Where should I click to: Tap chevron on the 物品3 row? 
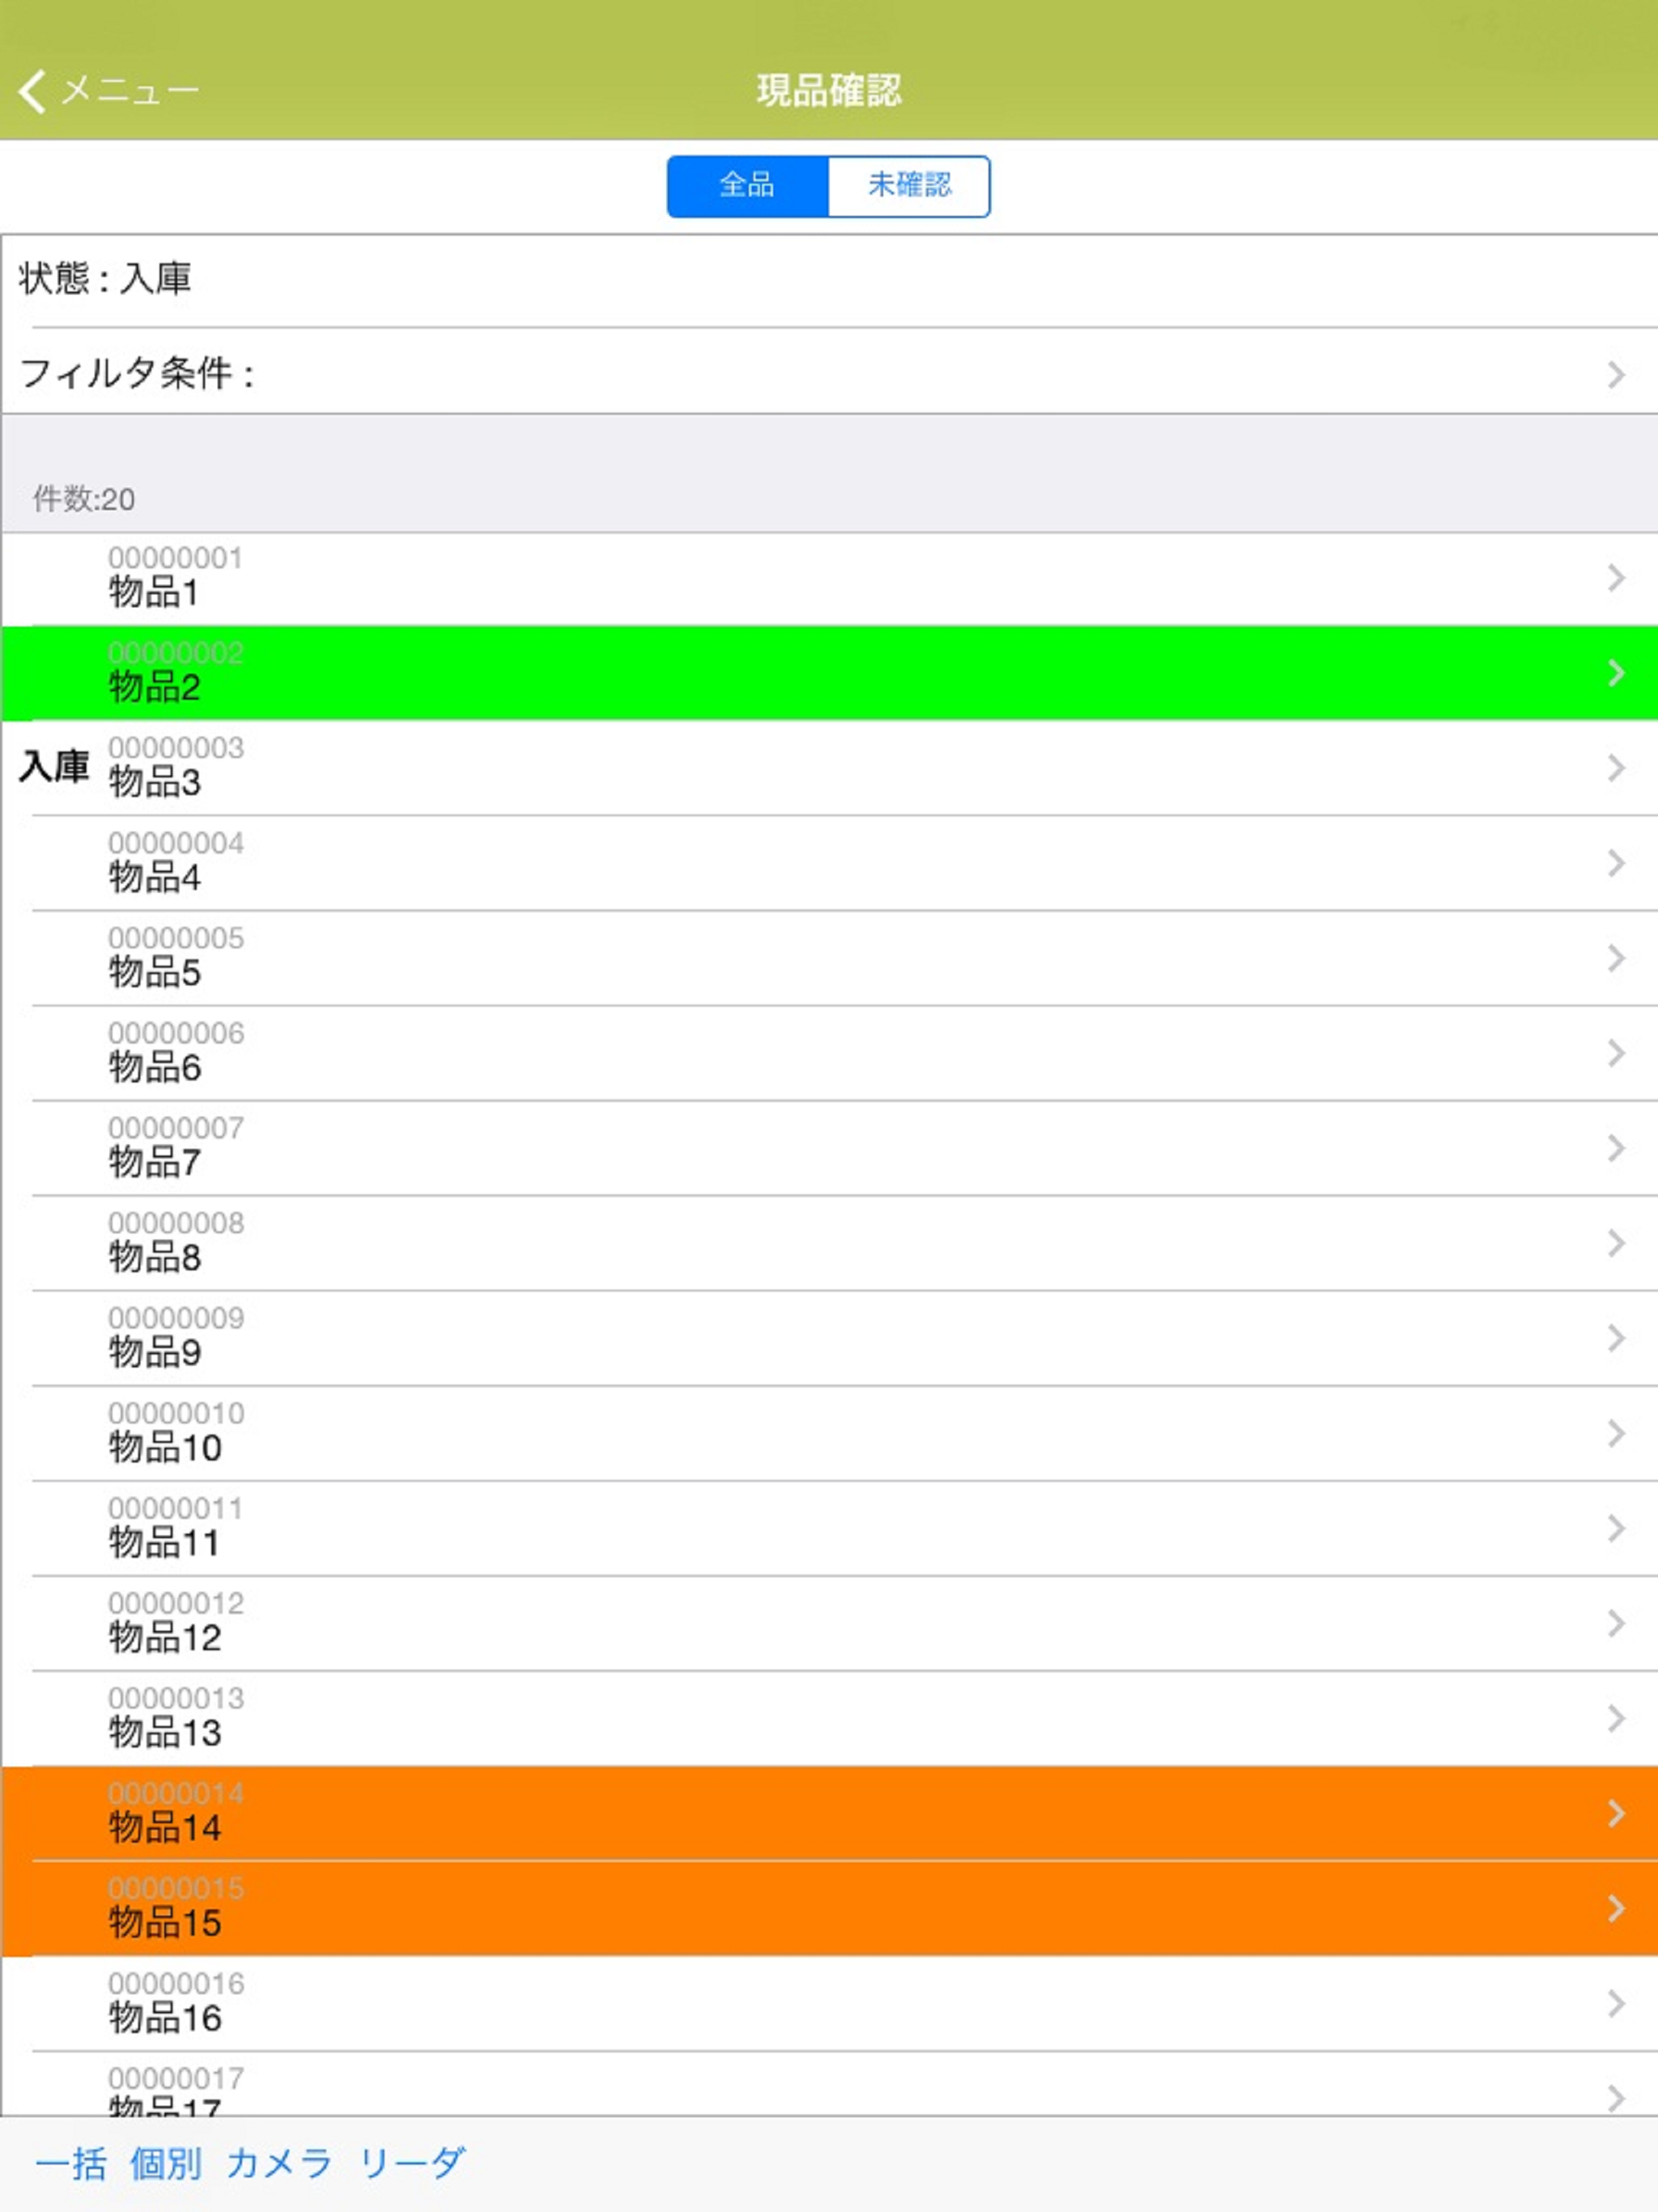coord(1616,768)
